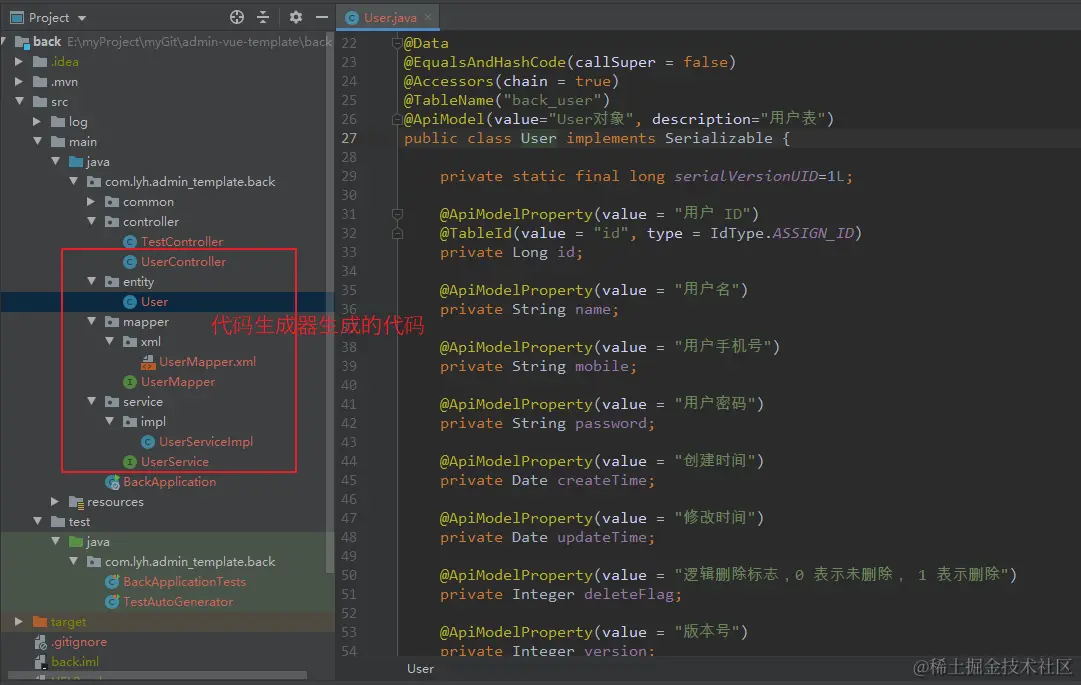Click the collapse all icon in Project toolbar
The width and height of the screenshot is (1081, 685).
coord(263,17)
